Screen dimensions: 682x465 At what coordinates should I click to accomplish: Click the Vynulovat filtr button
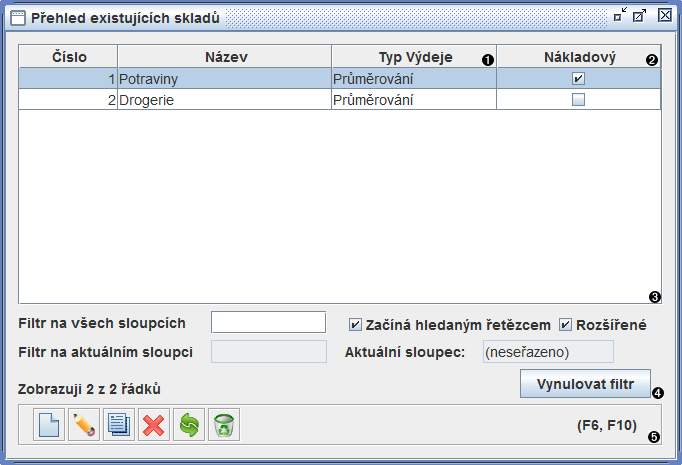pos(585,384)
